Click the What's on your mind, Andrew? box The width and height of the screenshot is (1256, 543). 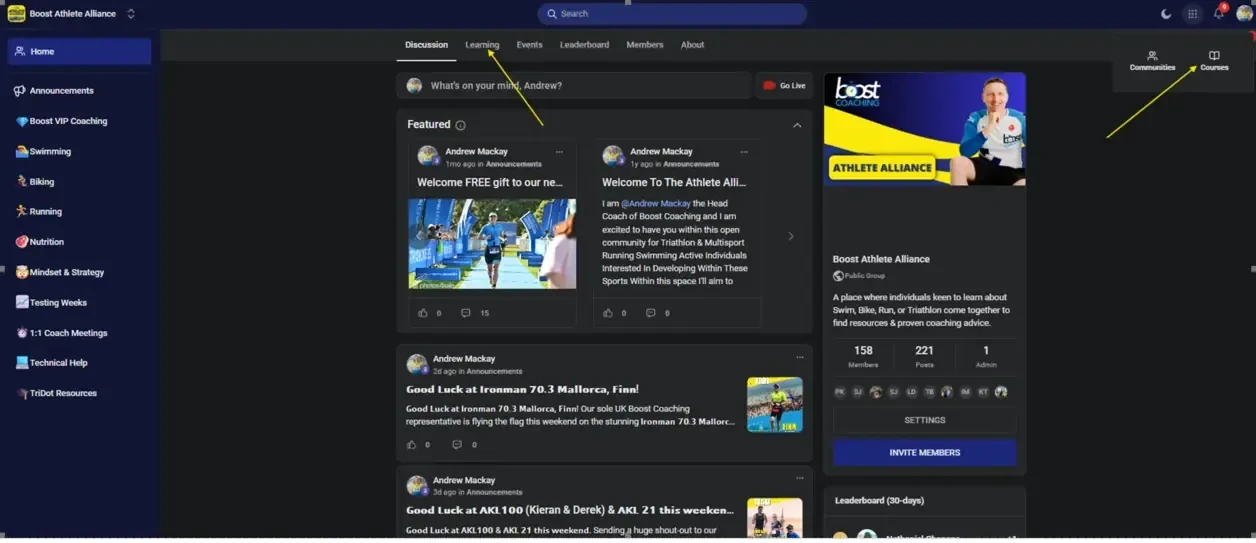(574, 86)
